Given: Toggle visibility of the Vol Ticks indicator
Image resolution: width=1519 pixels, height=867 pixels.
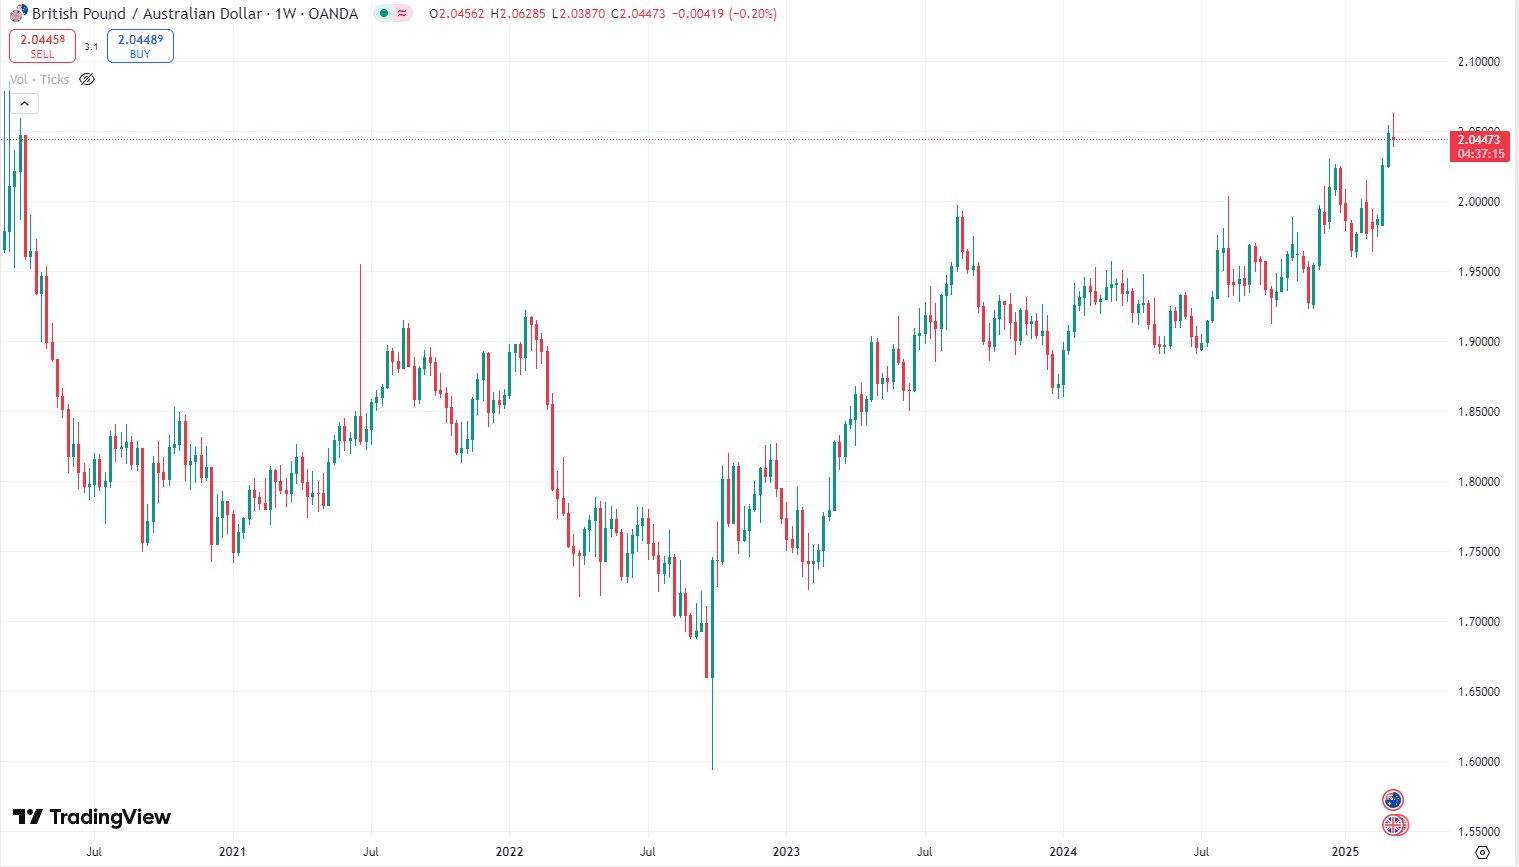Looking at the screenshot, I should click(87, 79).
